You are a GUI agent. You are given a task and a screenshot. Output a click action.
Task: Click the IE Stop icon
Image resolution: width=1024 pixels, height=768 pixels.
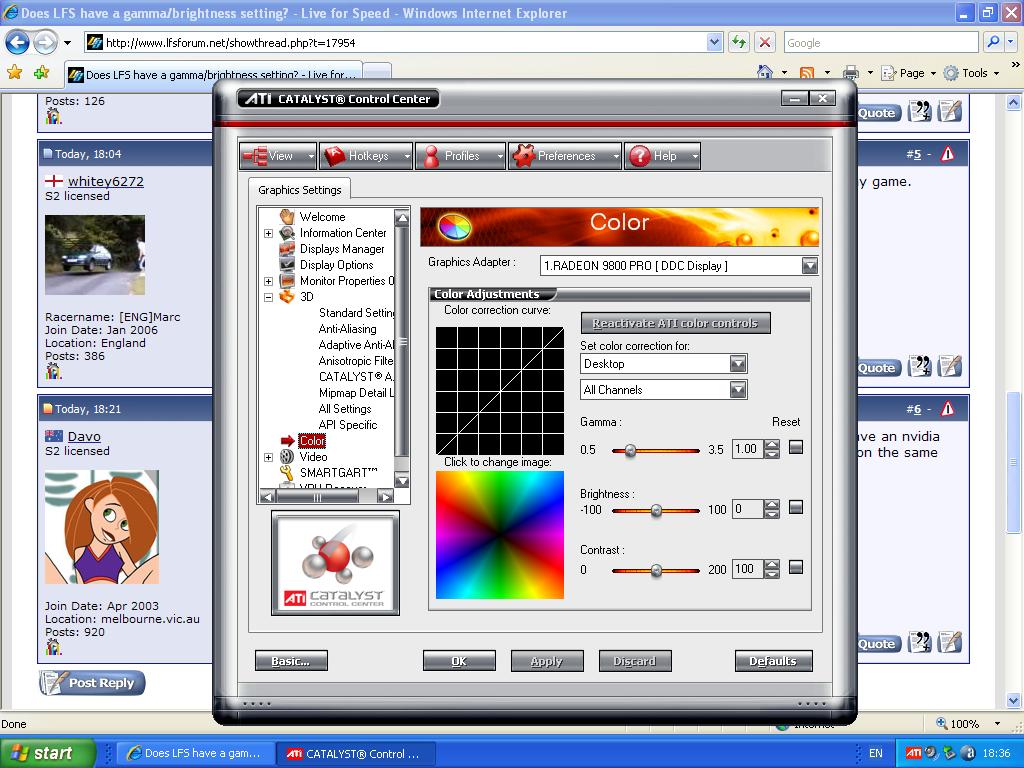pyautogui.click(x=765, y=42)
